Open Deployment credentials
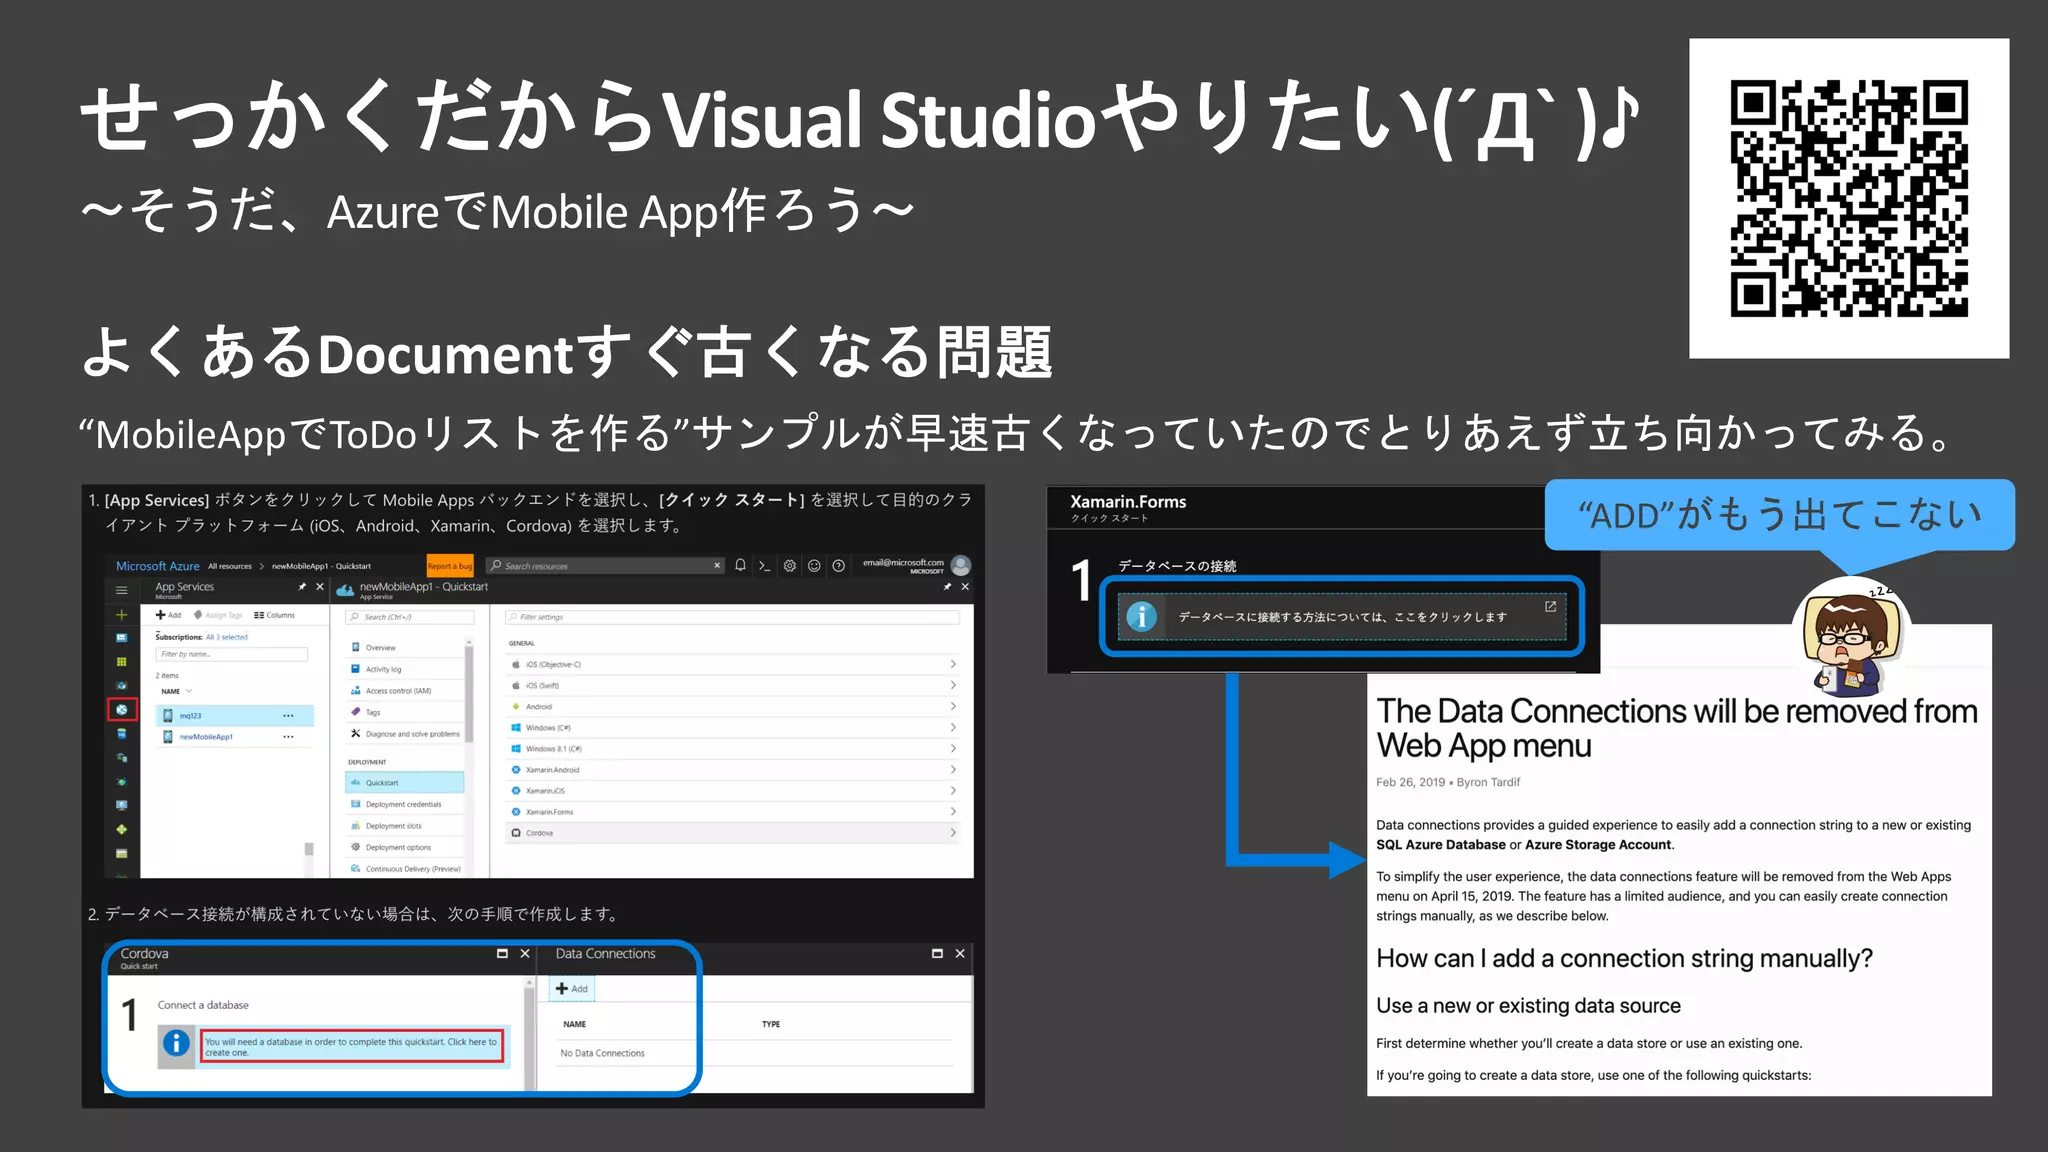2048x1152 pixels. coord(405,804)
